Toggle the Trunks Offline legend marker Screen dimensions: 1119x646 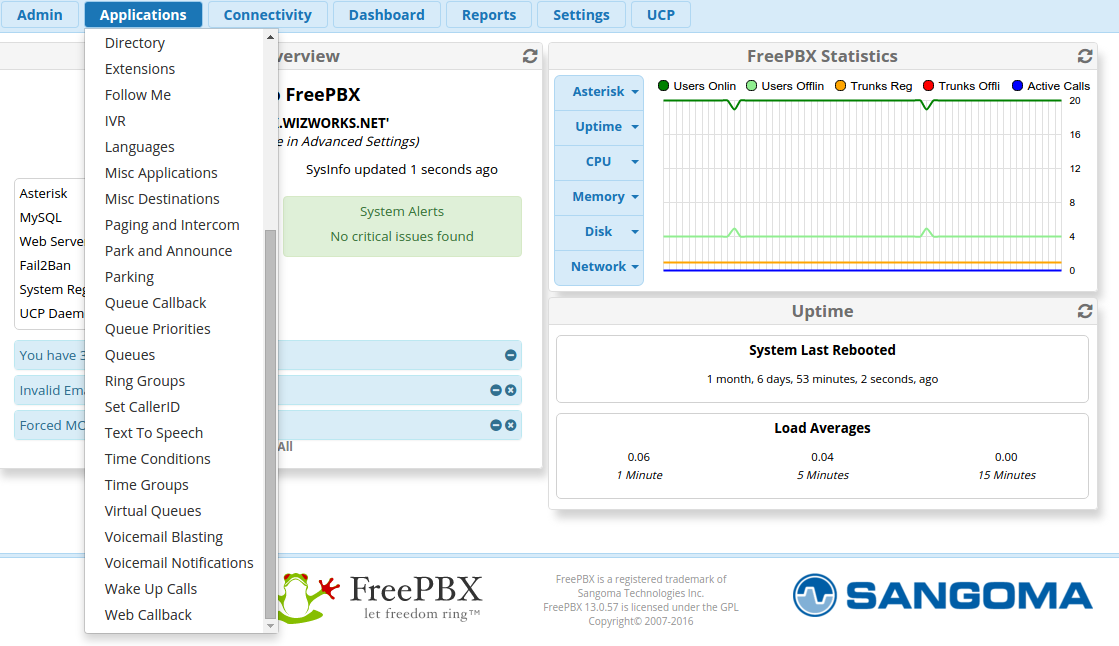point(928,86)
